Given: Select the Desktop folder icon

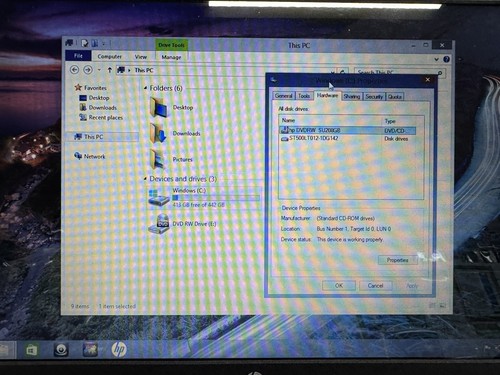Looking at the screenshot, I should pos(159,107).
